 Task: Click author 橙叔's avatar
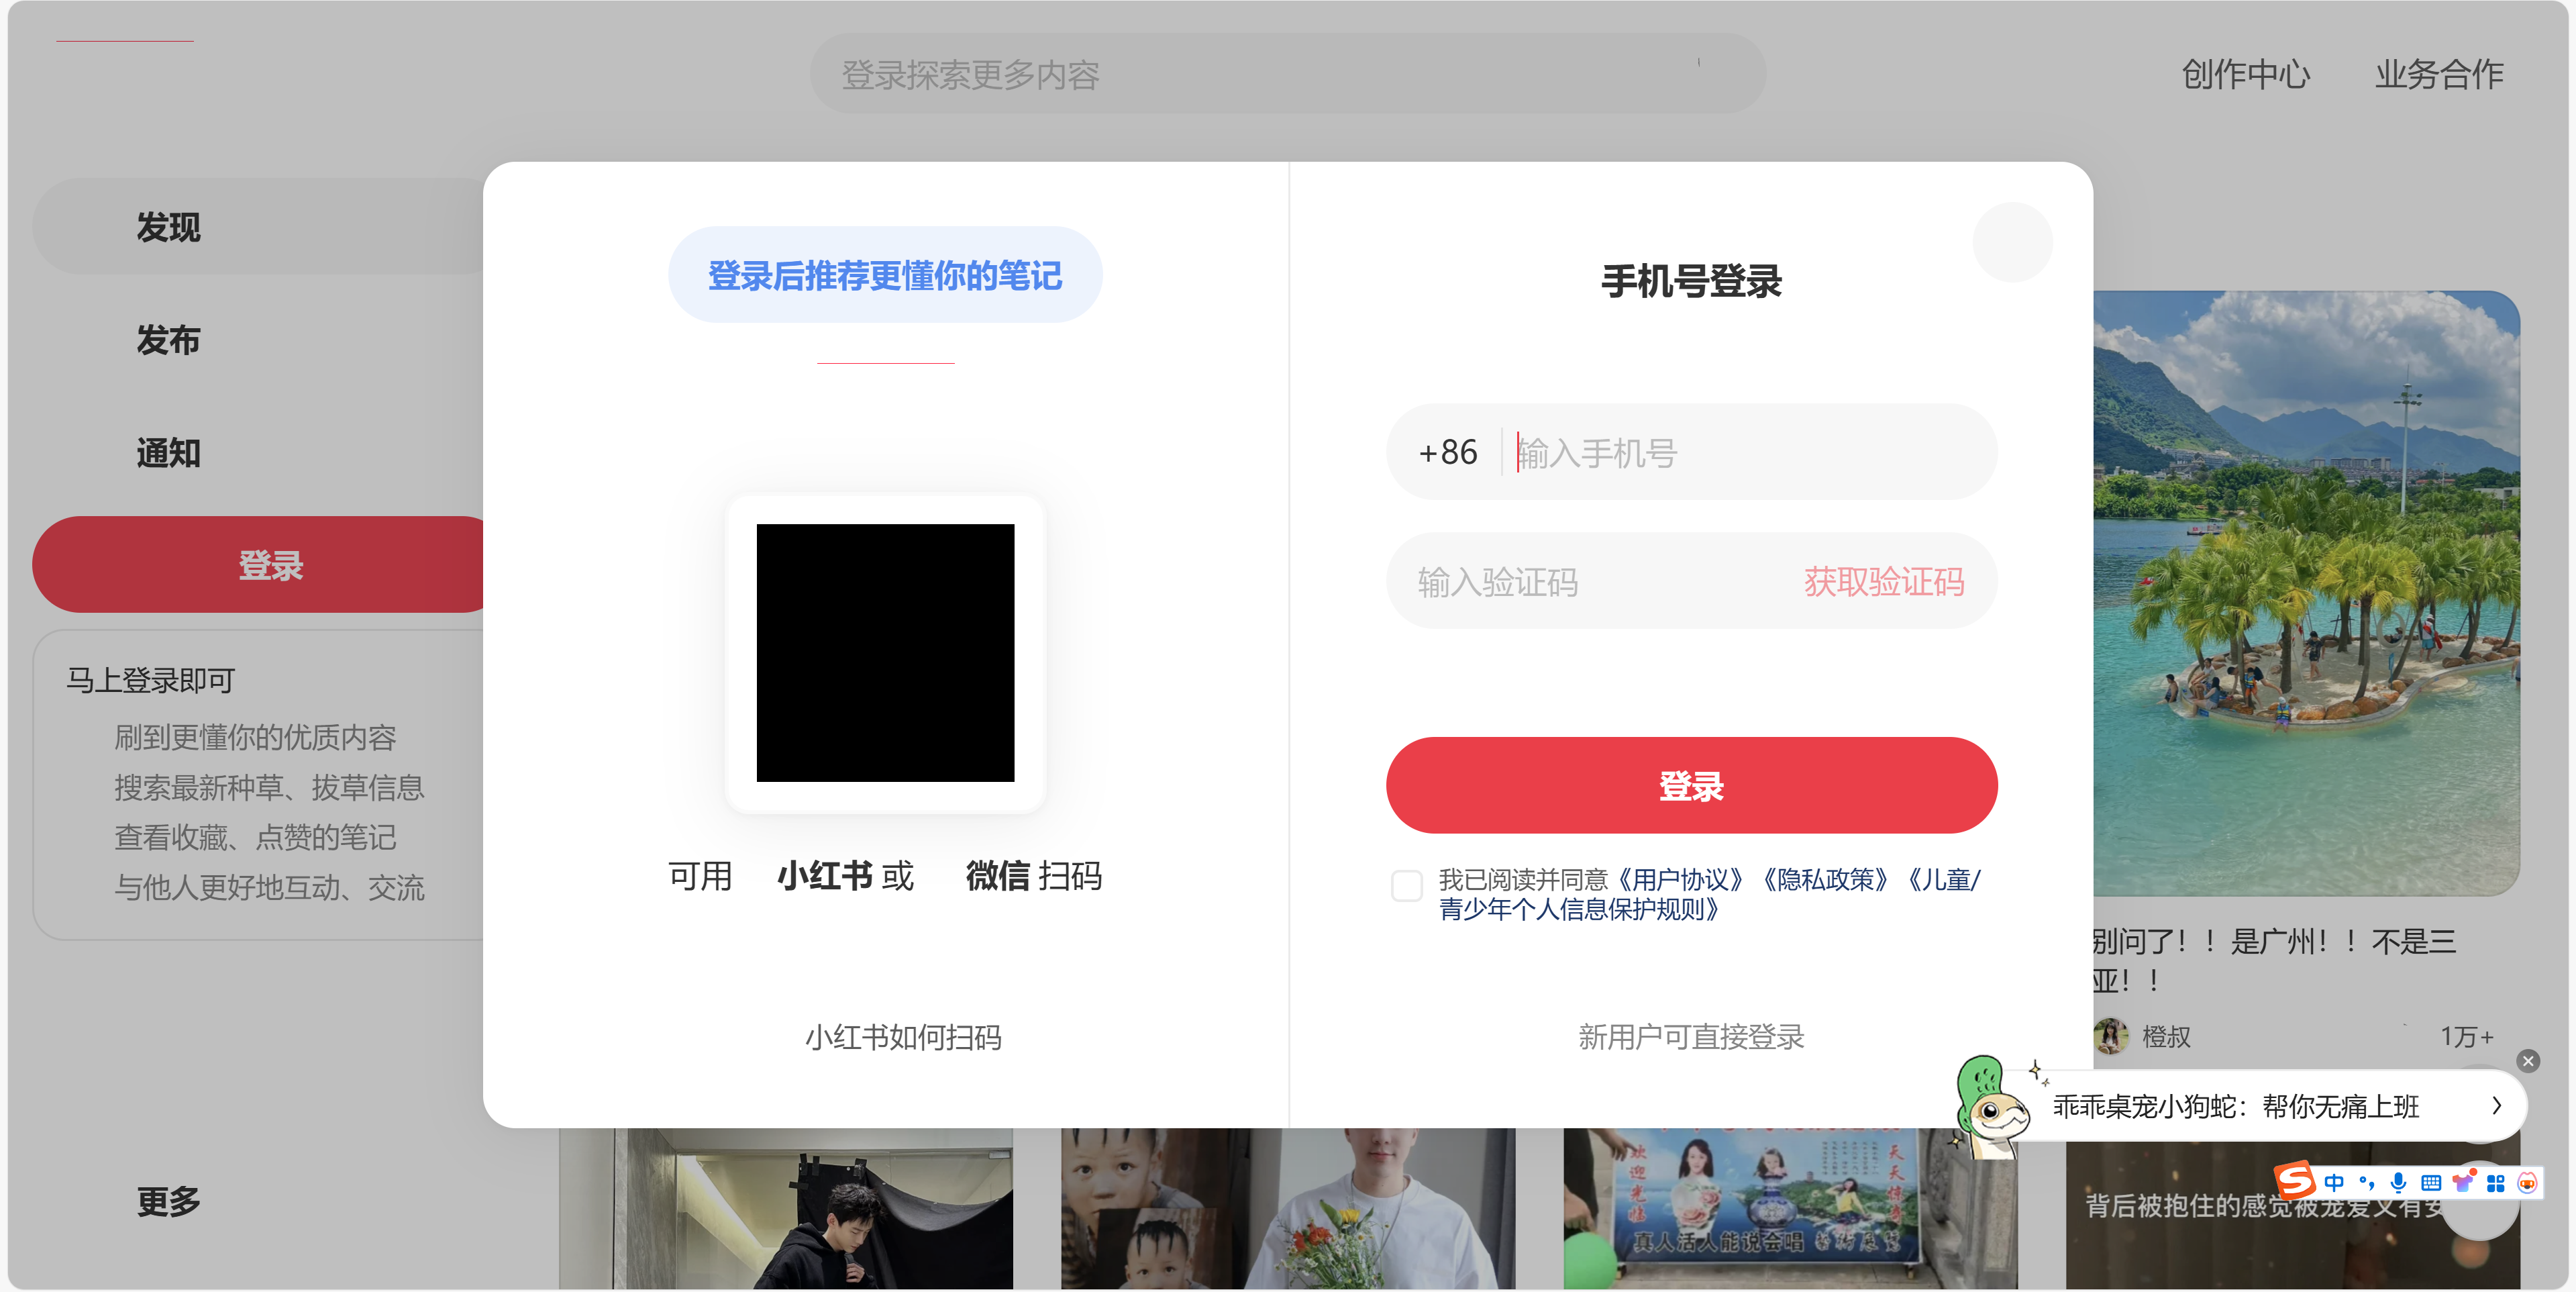point(2110,1035)
